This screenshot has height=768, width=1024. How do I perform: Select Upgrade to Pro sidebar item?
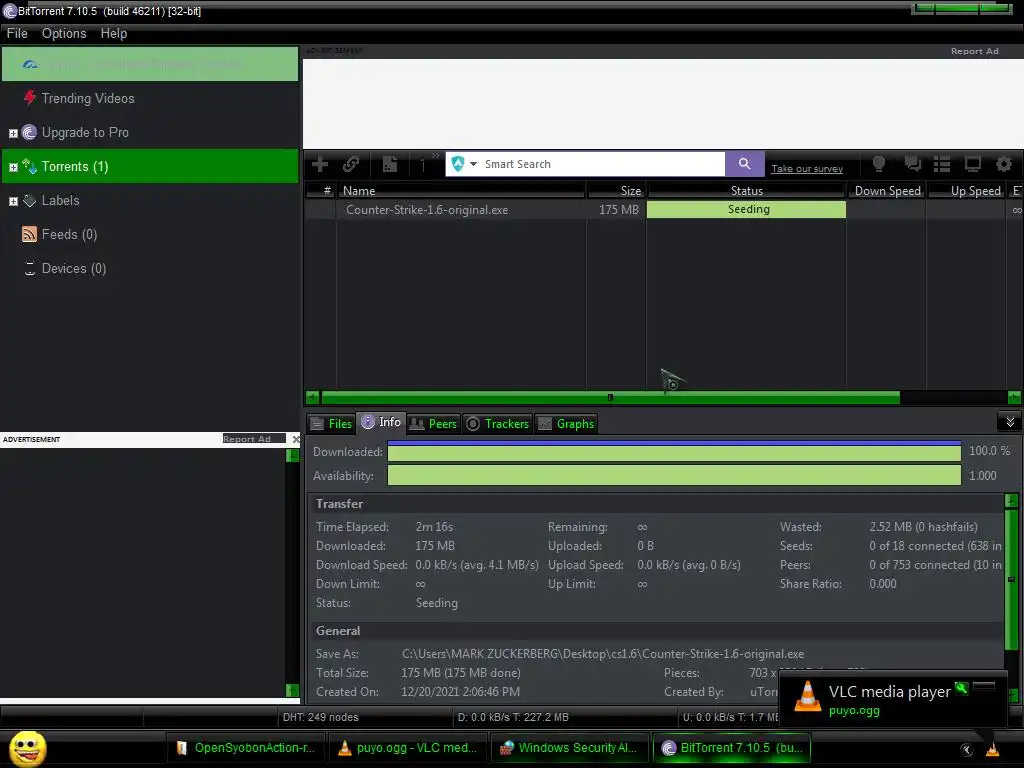tap(85, 133)
